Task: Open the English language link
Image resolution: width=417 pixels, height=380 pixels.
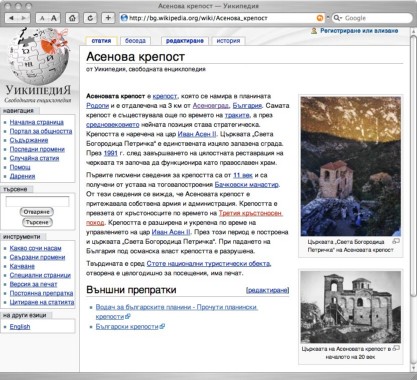Action: pos(20,327)
